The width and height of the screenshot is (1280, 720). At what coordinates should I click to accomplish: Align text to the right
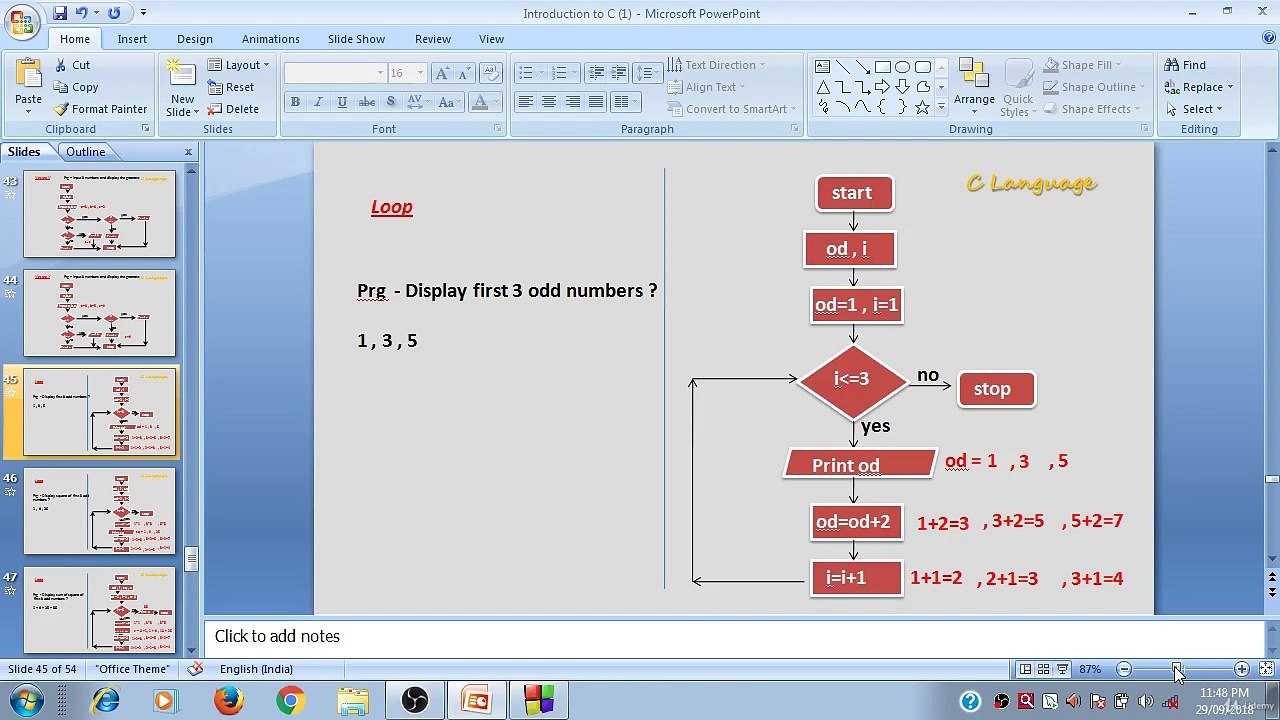tap(573, 102)
